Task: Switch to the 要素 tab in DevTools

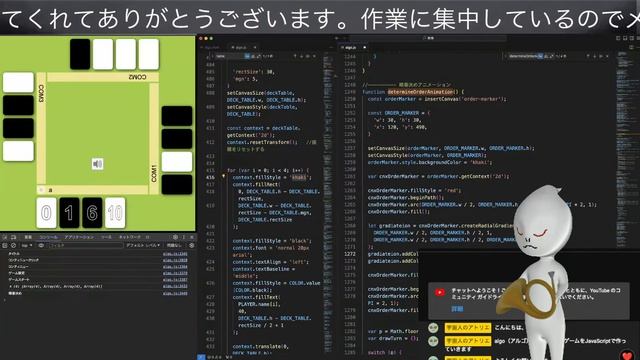Action: (28, 237)
